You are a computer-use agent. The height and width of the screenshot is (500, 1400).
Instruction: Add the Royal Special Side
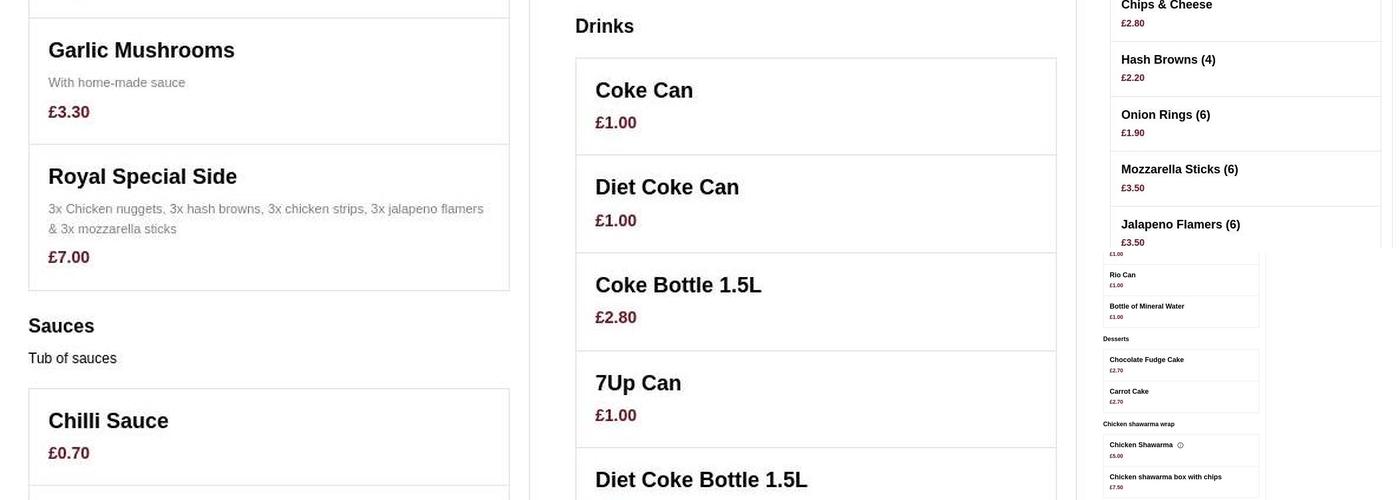(x=268, y=217)
